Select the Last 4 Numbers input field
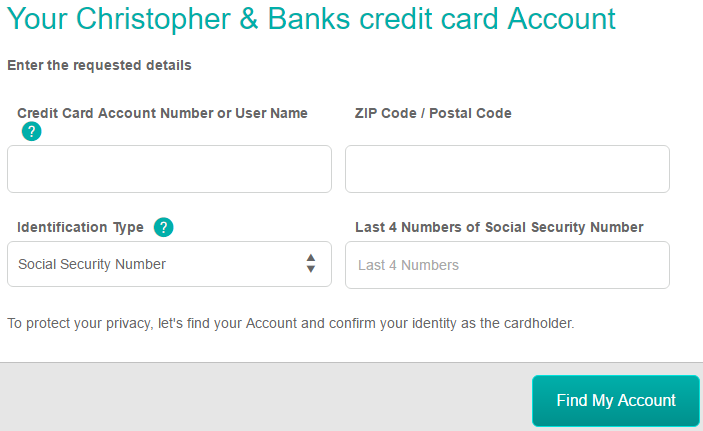This screenshot has width=703, height=431. 508,265
